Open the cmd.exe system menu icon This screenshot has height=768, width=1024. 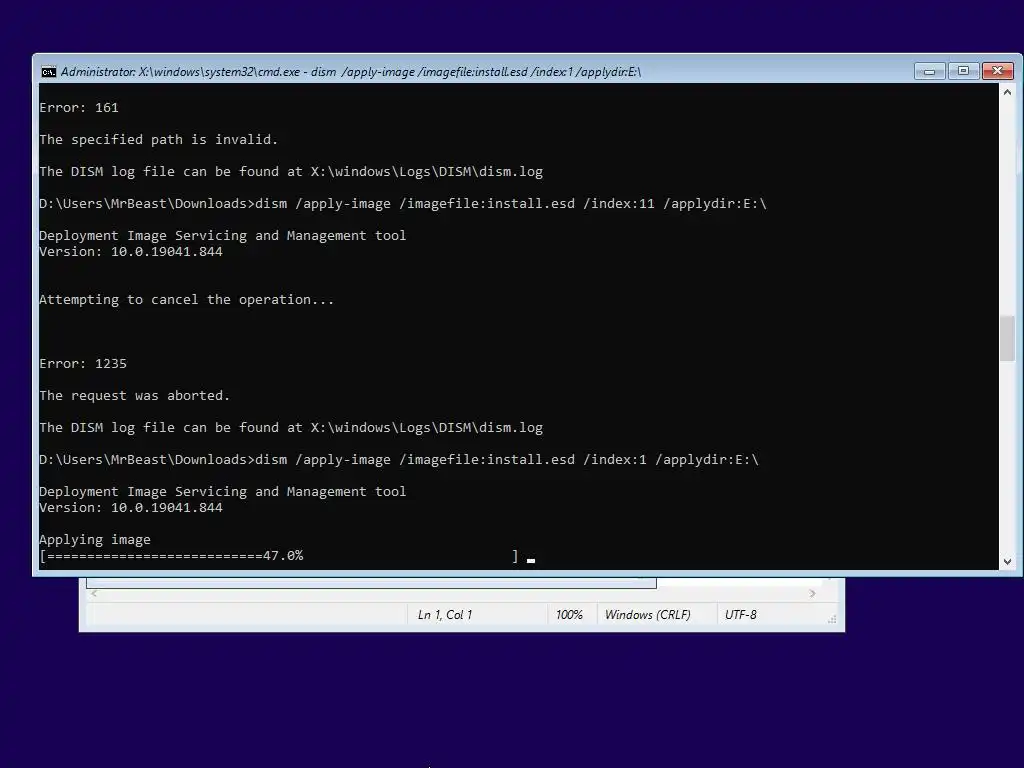coord(49,72)
